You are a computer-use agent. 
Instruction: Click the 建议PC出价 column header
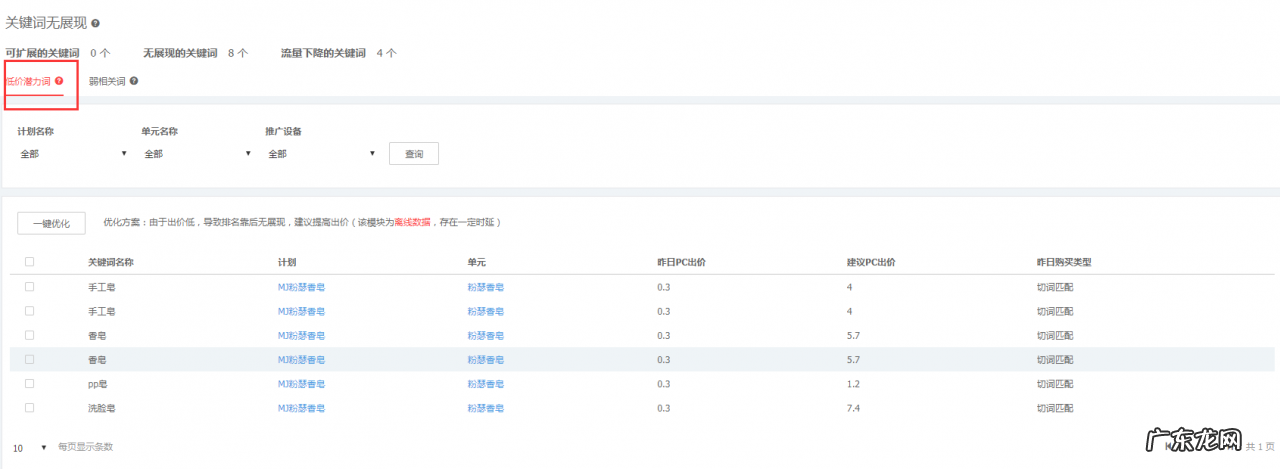click(870, 262)
